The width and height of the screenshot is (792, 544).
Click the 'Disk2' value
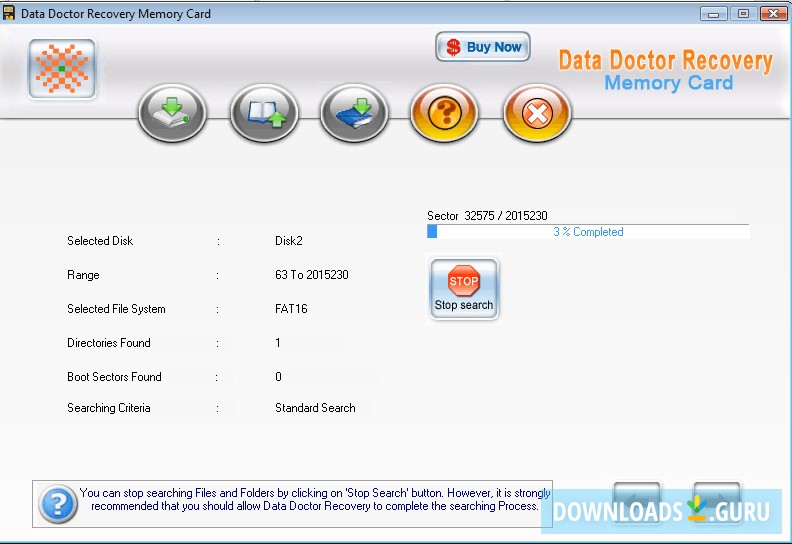[288, 241]
